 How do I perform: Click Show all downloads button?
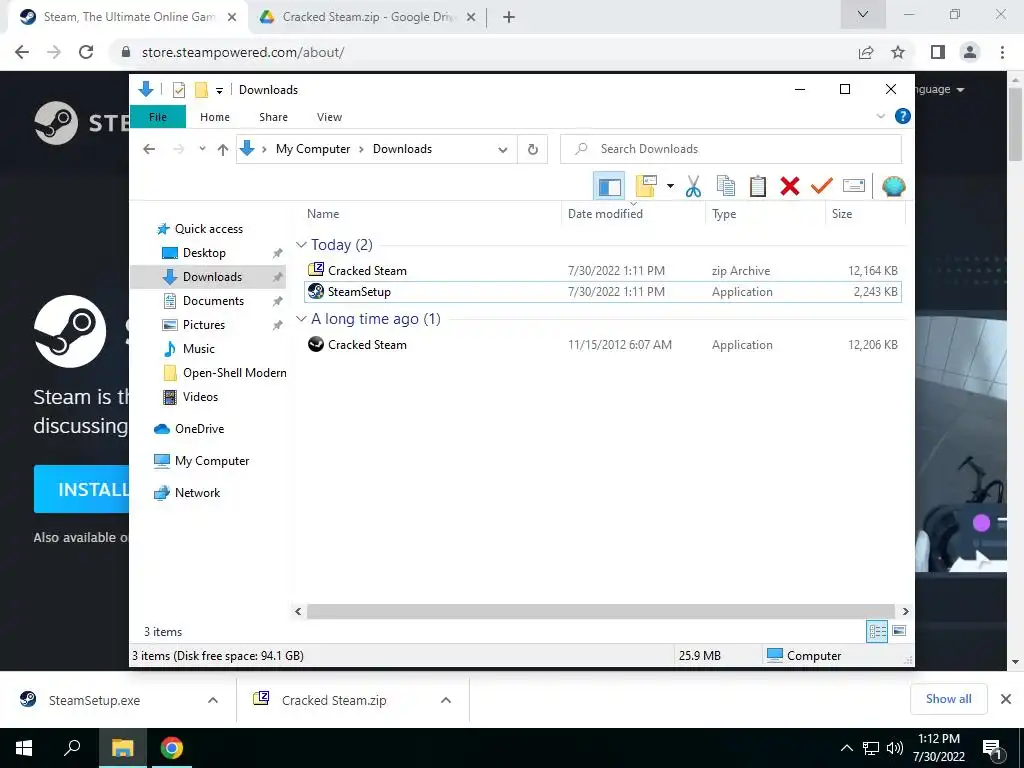coord(948,699)
